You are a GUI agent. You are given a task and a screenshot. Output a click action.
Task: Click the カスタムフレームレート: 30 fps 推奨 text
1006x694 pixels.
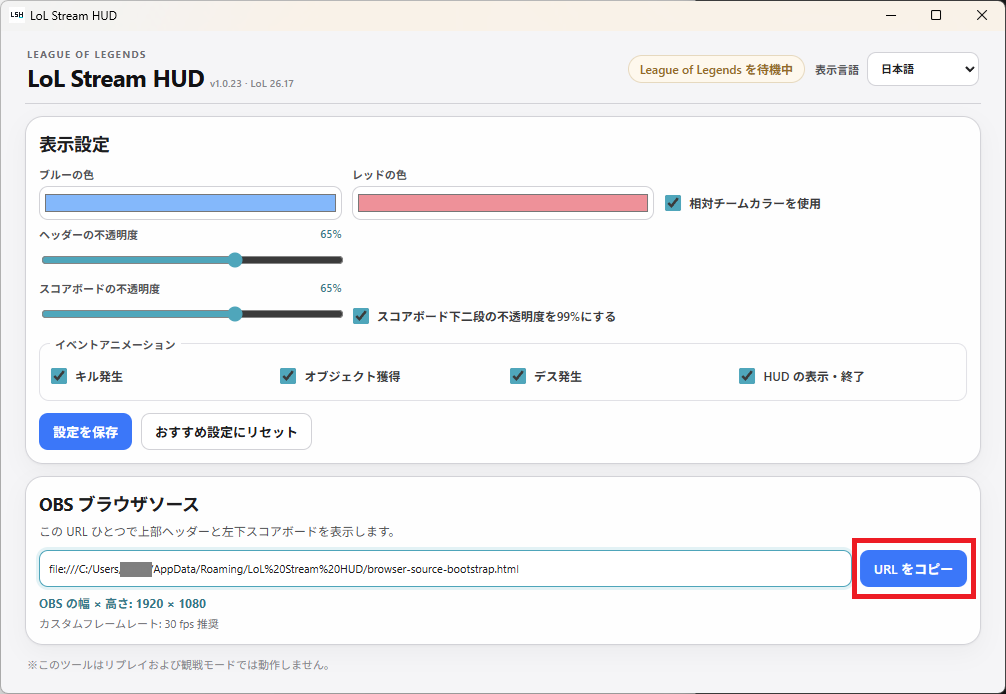[x=129, y=623]
